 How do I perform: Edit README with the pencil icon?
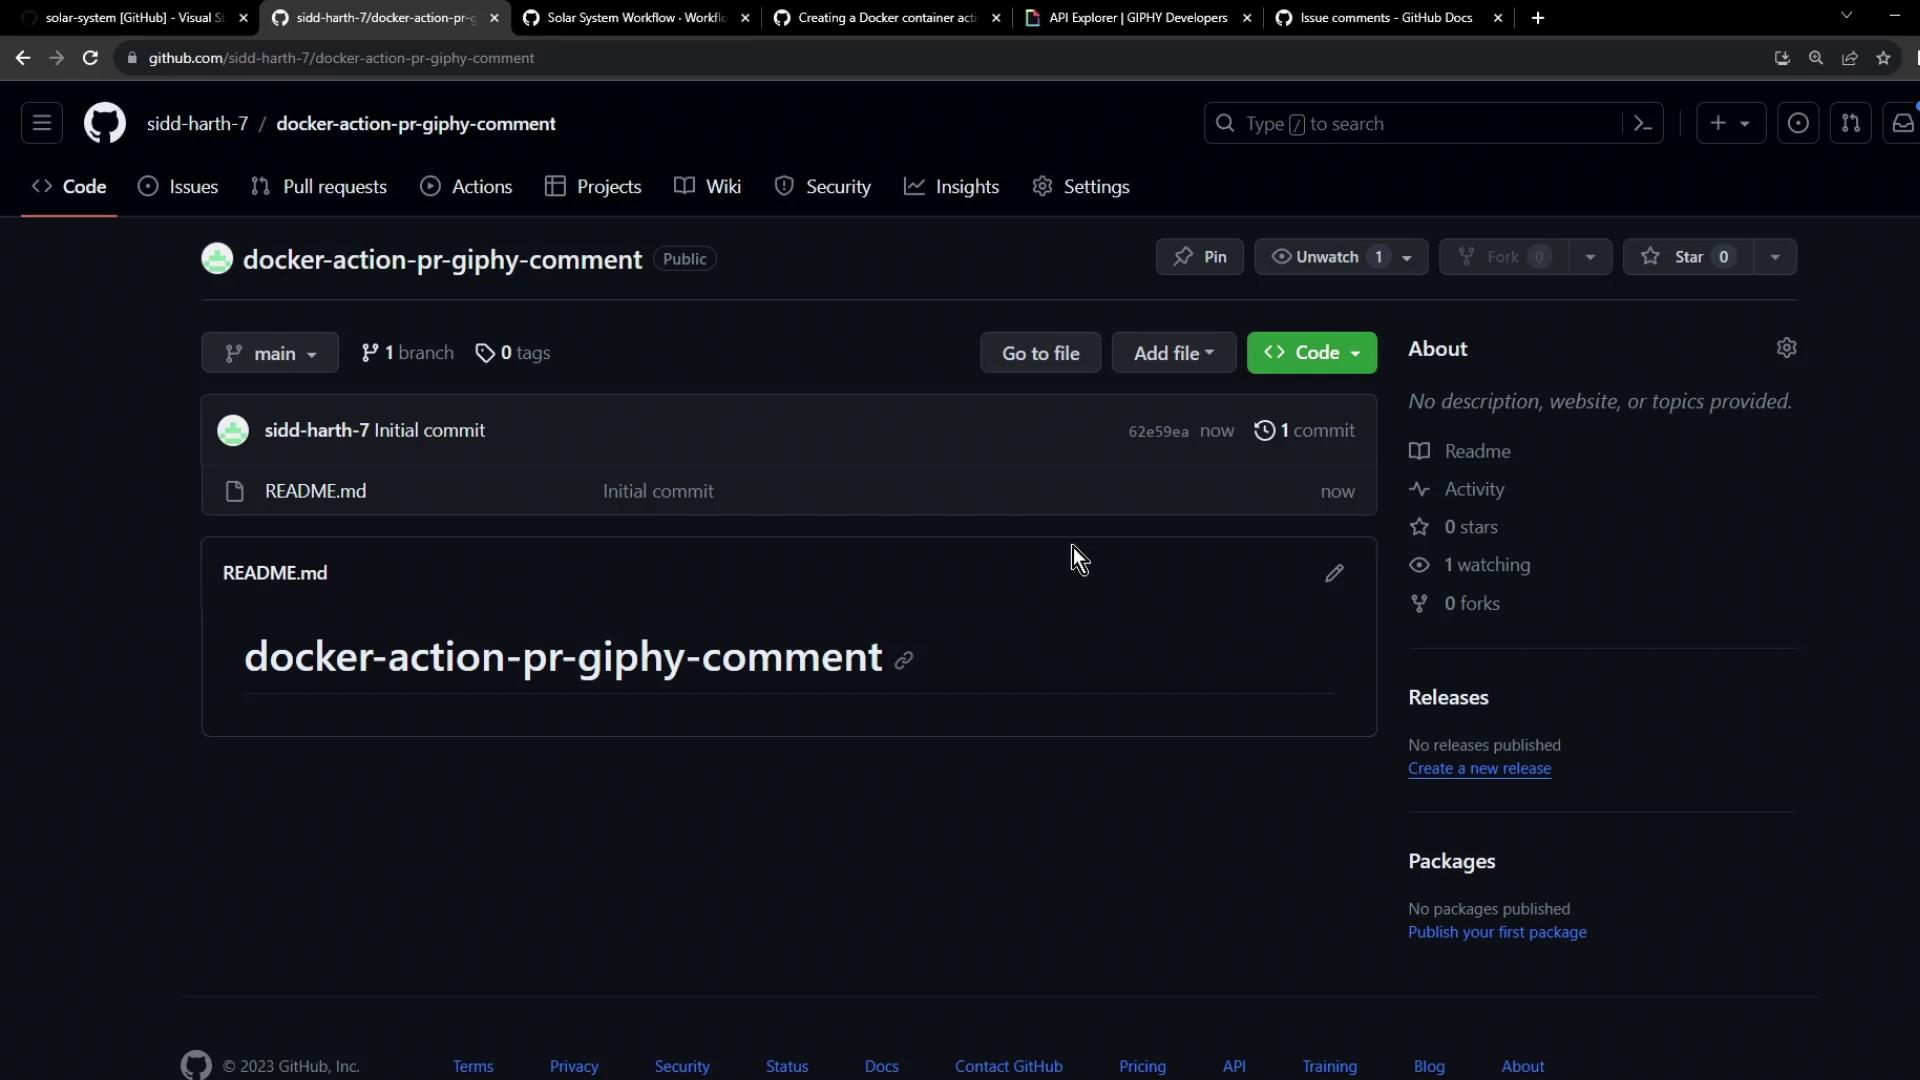click(1334, 573)
